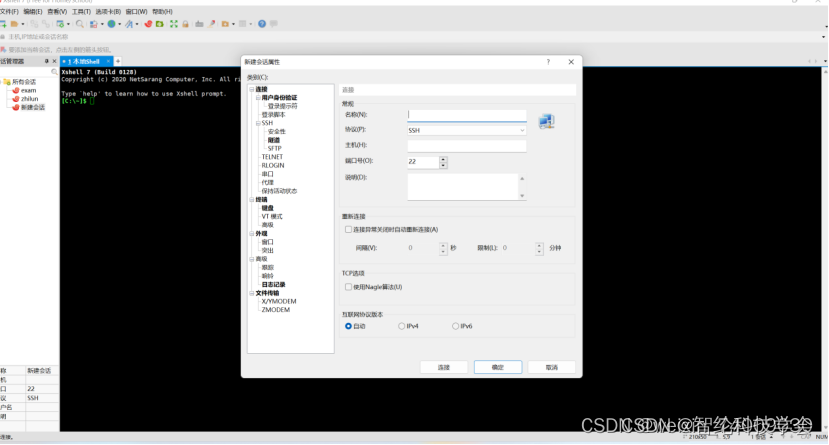Click the green globe toolbar icon

(x=111, y=23)
